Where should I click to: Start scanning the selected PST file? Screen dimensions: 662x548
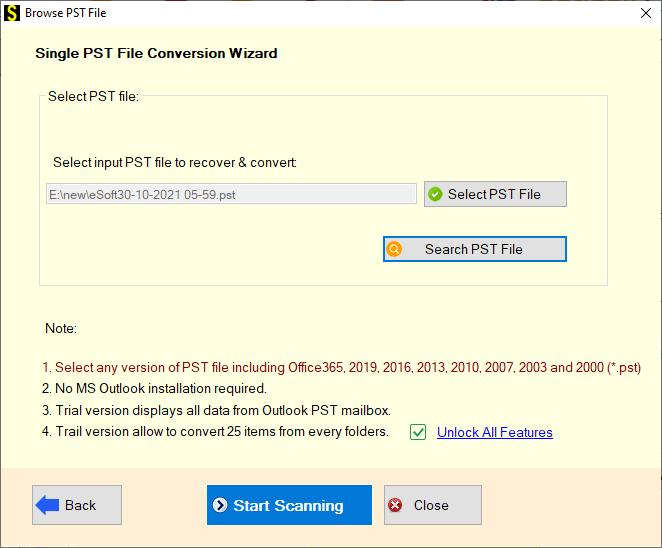(289, 505)
